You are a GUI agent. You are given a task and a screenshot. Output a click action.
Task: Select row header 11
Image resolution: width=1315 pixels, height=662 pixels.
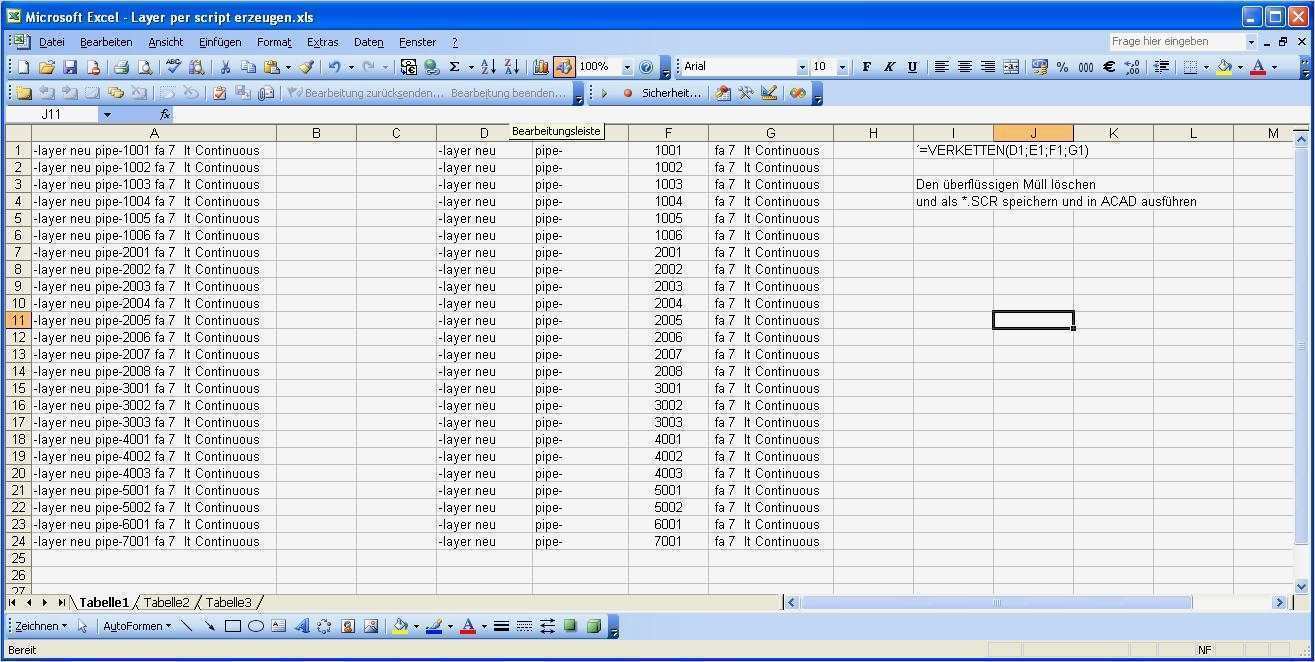coord(18,321)
